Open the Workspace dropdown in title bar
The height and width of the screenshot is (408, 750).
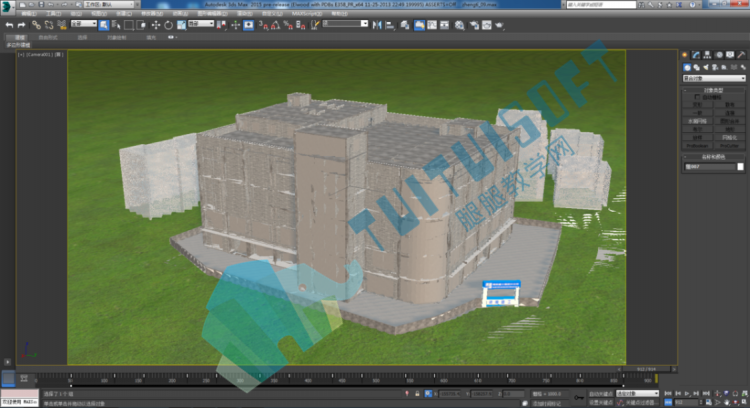click(x=109, y=4)
